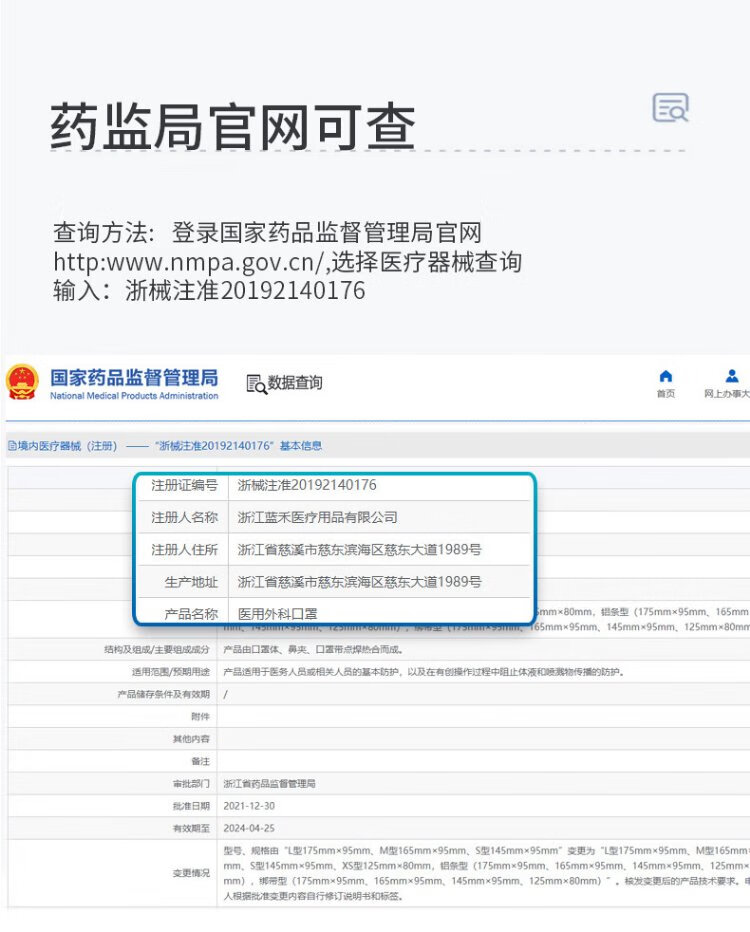Select registrant name 浙江蓝禾医疗用品有限公司
The width and height of the screenshot is (750, 932).
point(317,517)
